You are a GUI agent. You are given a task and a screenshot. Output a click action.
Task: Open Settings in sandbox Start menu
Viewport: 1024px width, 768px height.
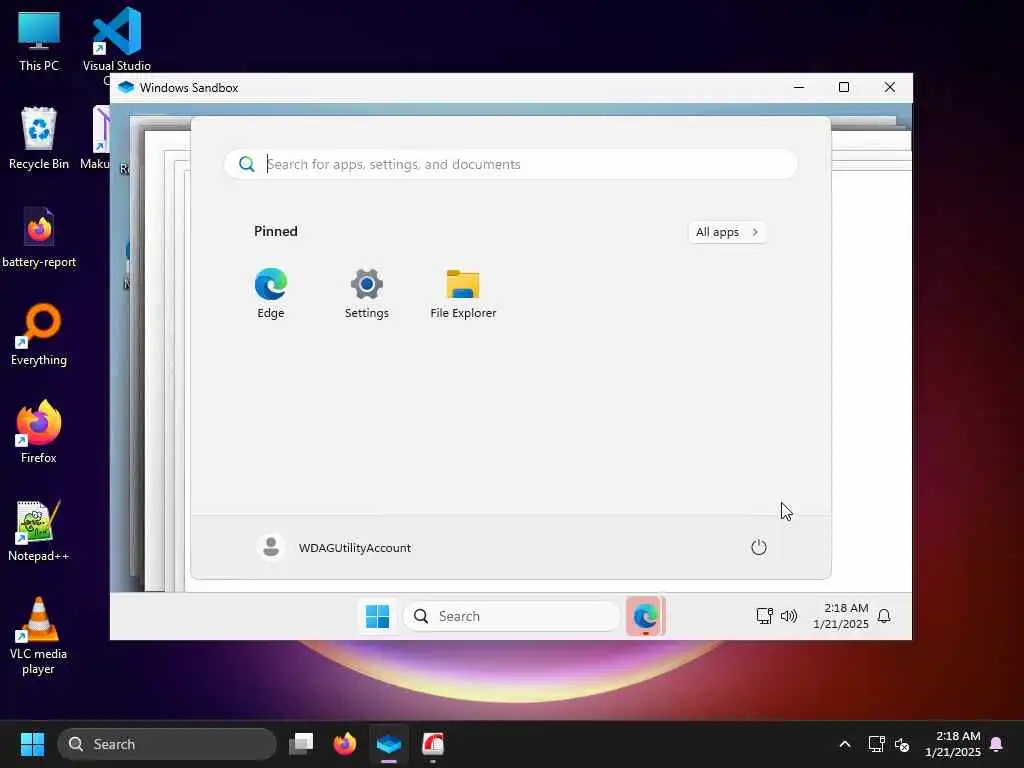366,293
